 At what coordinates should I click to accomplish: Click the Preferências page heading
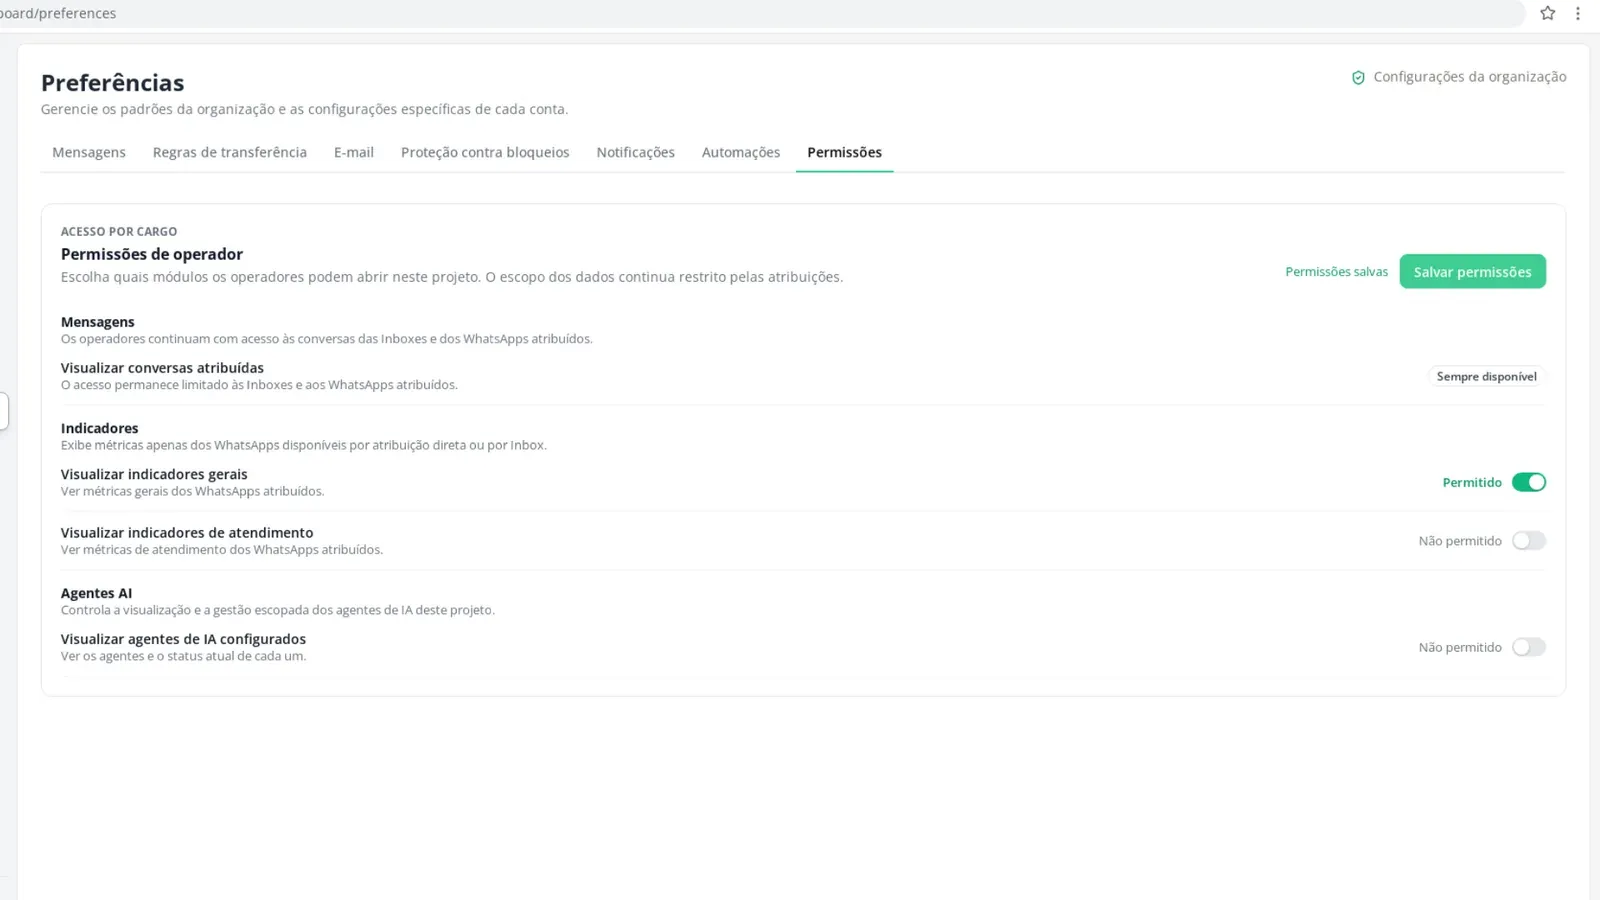click(x=113, y=83)
